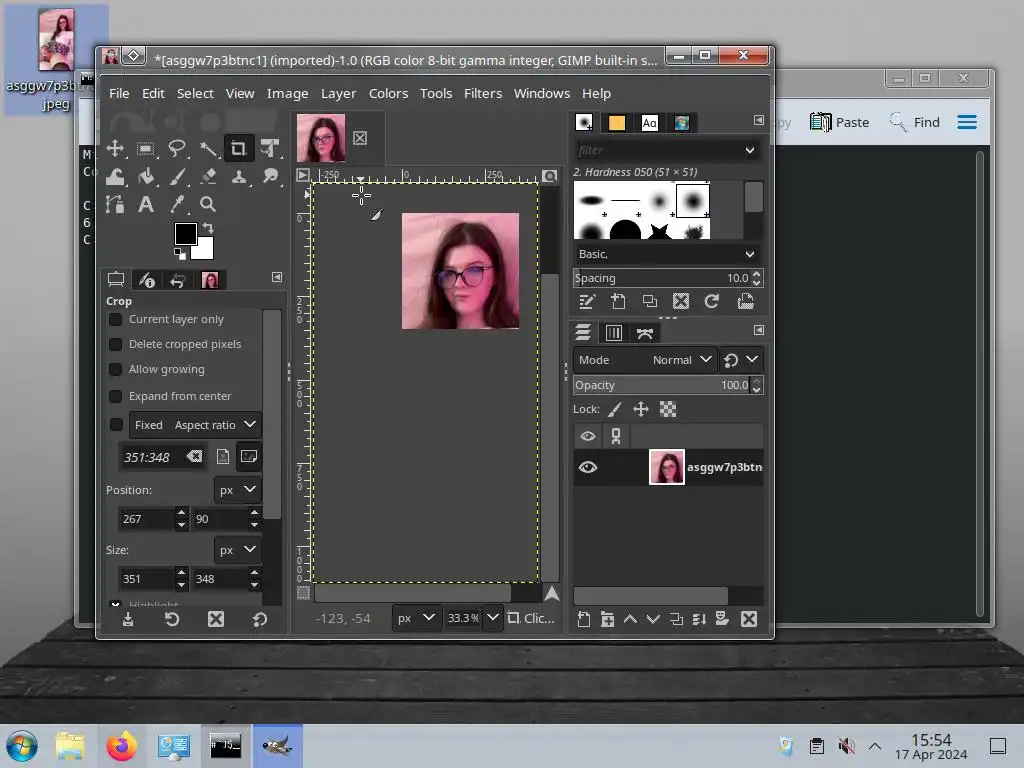
Task: Swap foreground and background colors arrow
Action: pos(208,229)
